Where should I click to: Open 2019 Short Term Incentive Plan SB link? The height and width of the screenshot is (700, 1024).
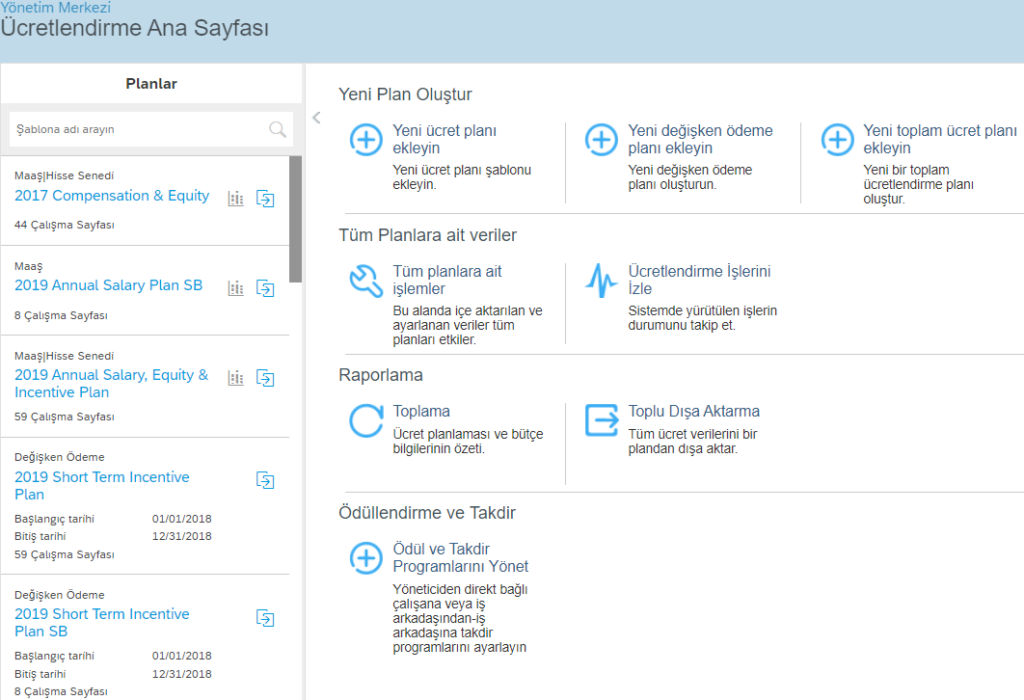(102, 622)
